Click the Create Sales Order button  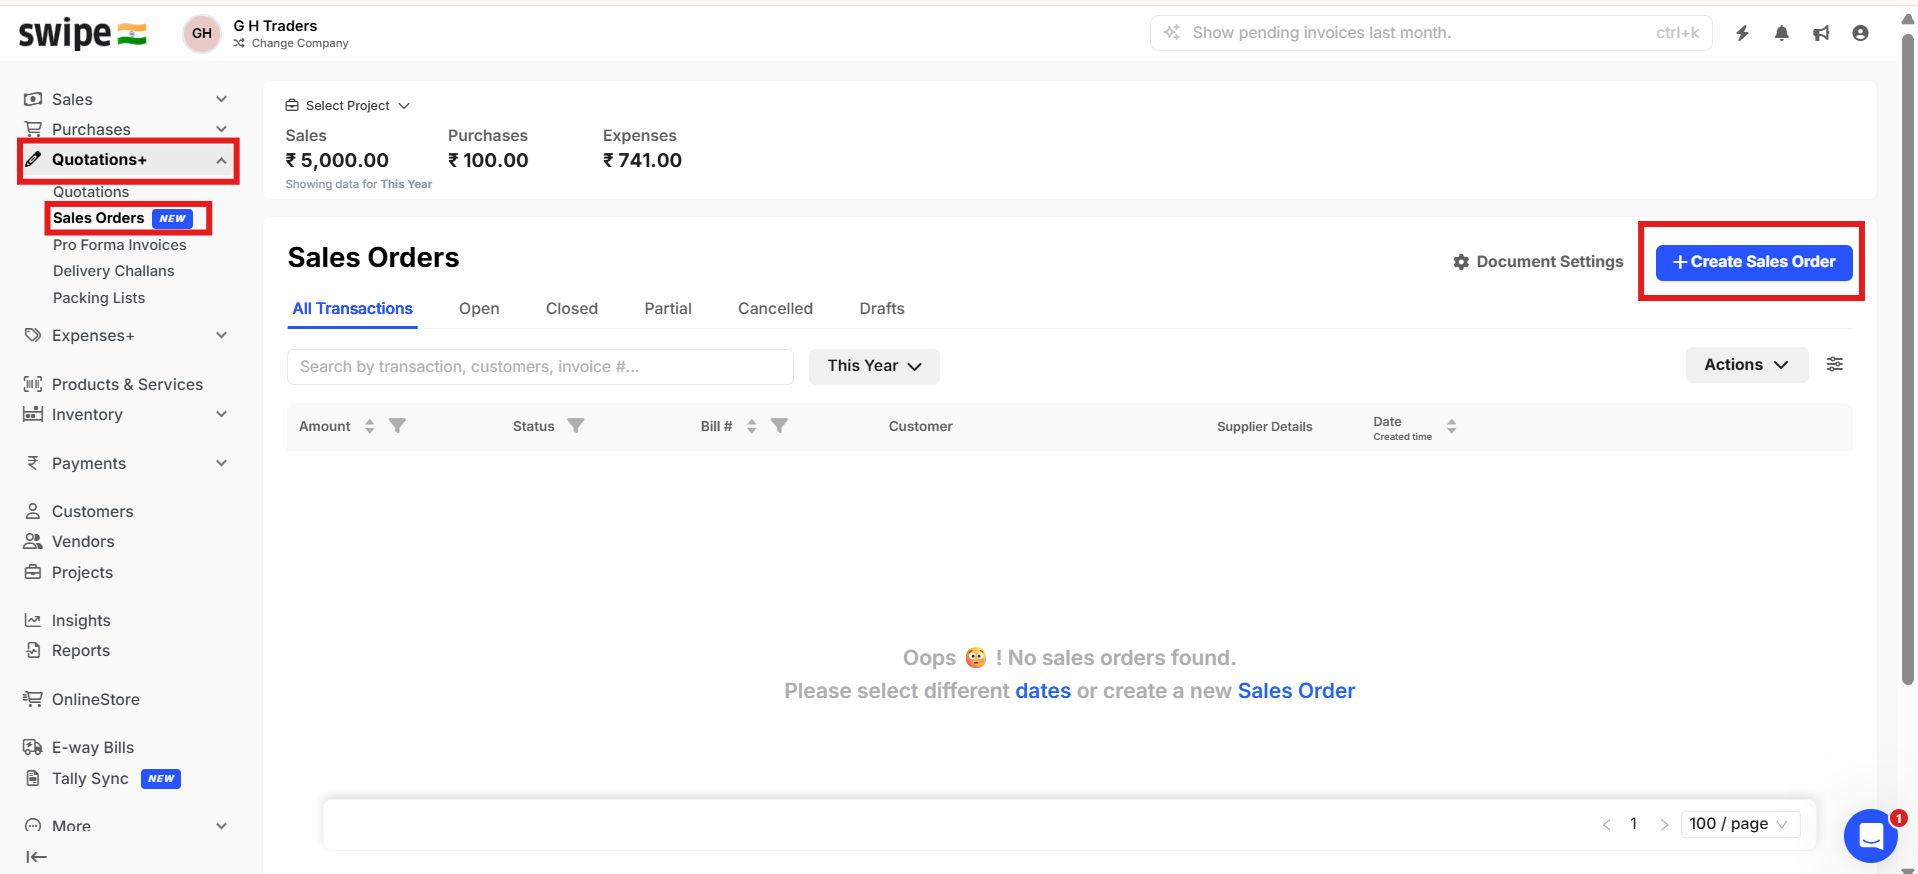tap(1753, 262)
